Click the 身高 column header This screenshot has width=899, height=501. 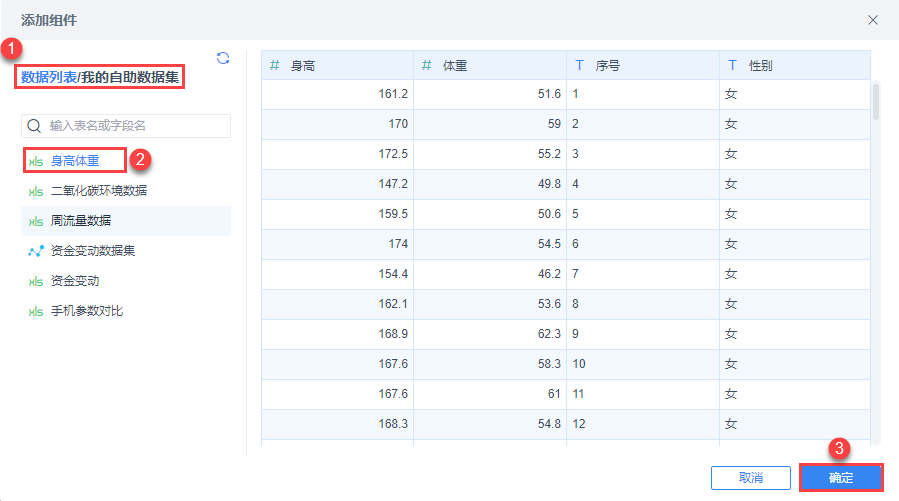coord(338,65)
